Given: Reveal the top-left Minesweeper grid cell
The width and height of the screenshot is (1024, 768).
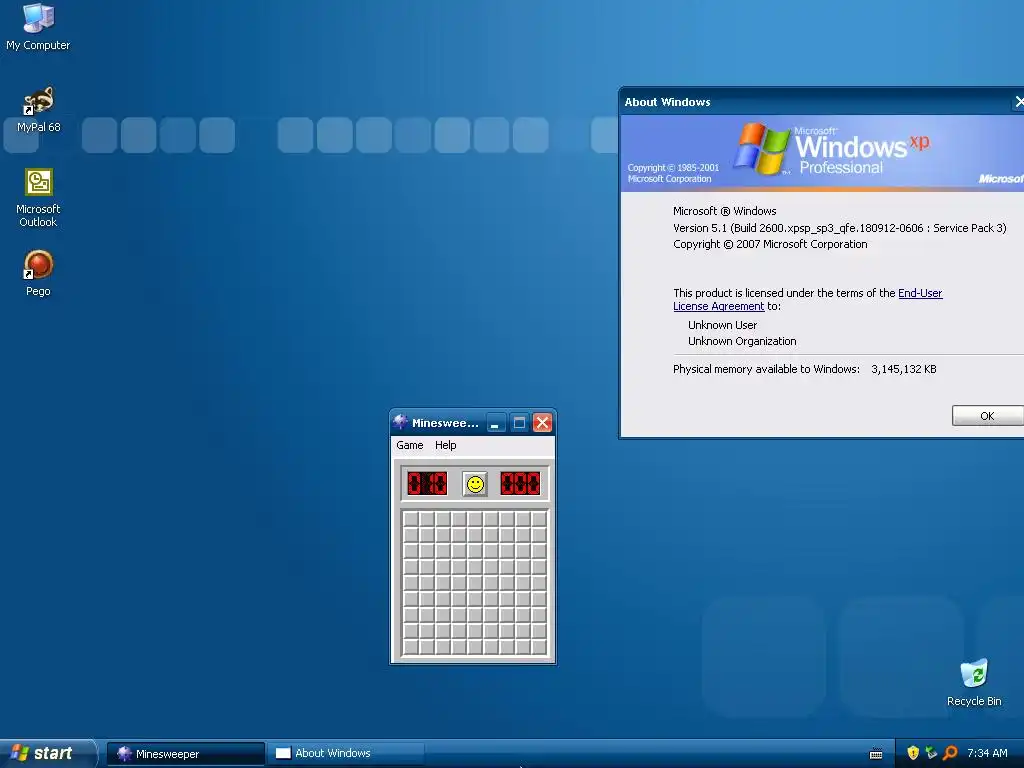Looking at the screenshot, I should pyautogui.click(x=411, y=519).
